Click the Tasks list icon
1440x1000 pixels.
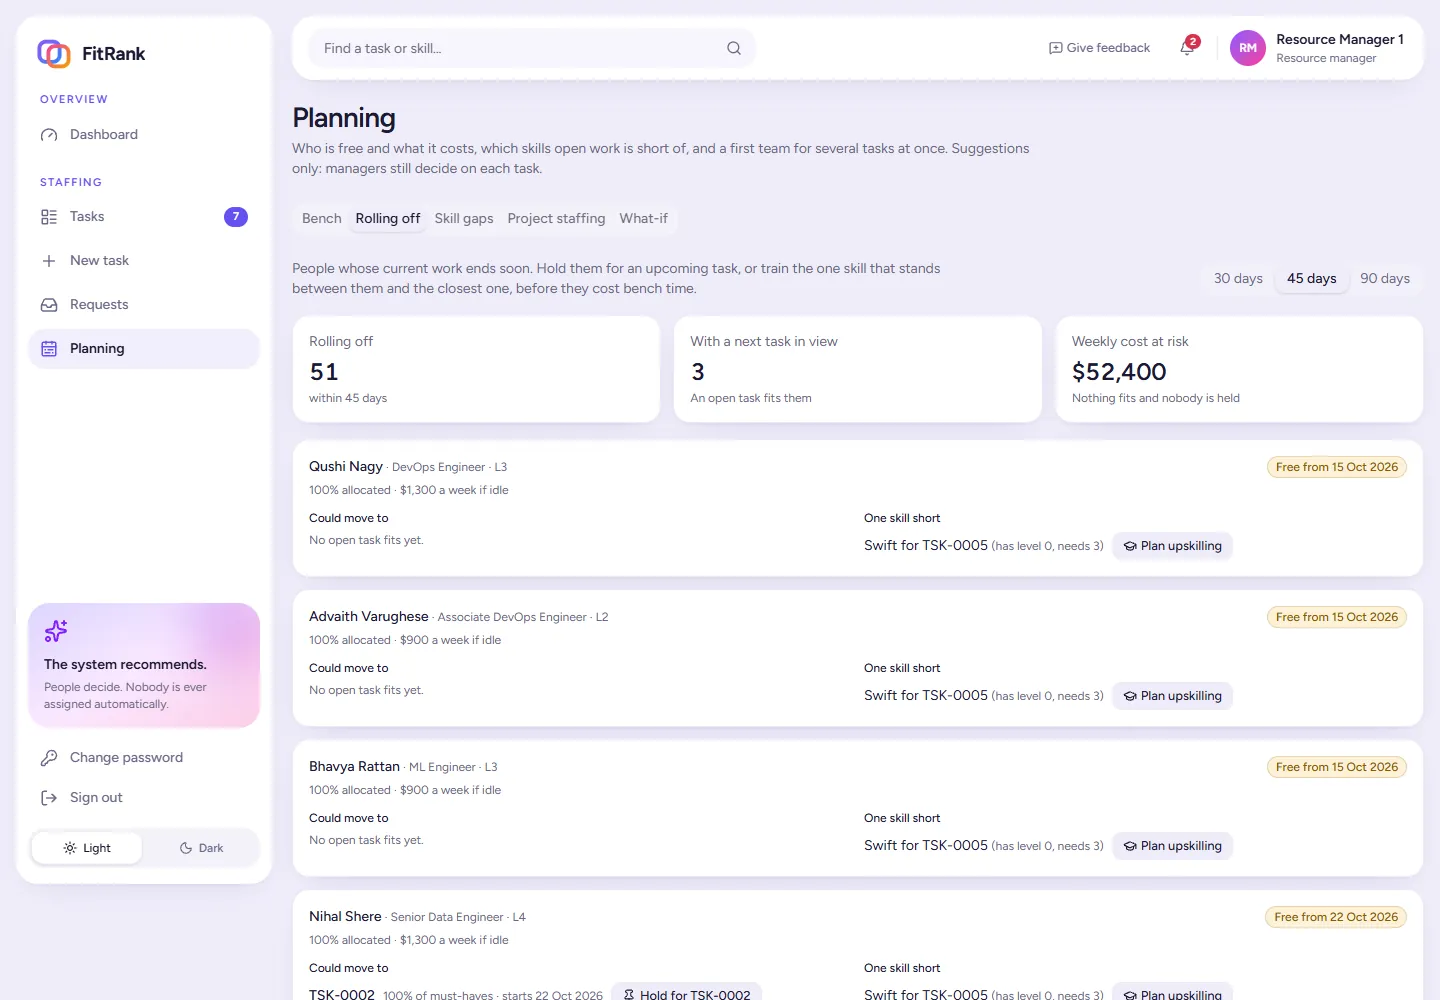[49, 217]
